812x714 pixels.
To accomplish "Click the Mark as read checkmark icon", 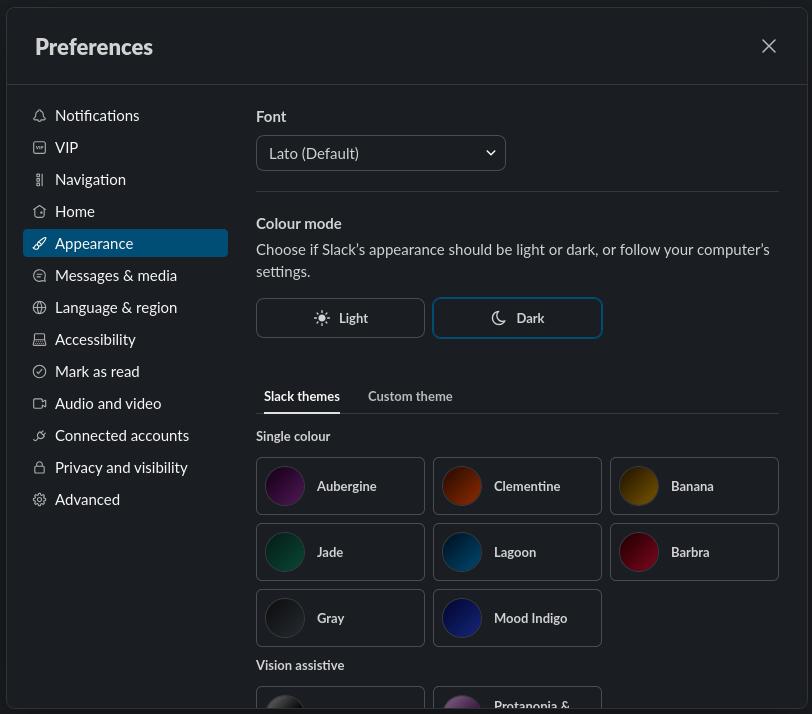I will tap(39, 372).
